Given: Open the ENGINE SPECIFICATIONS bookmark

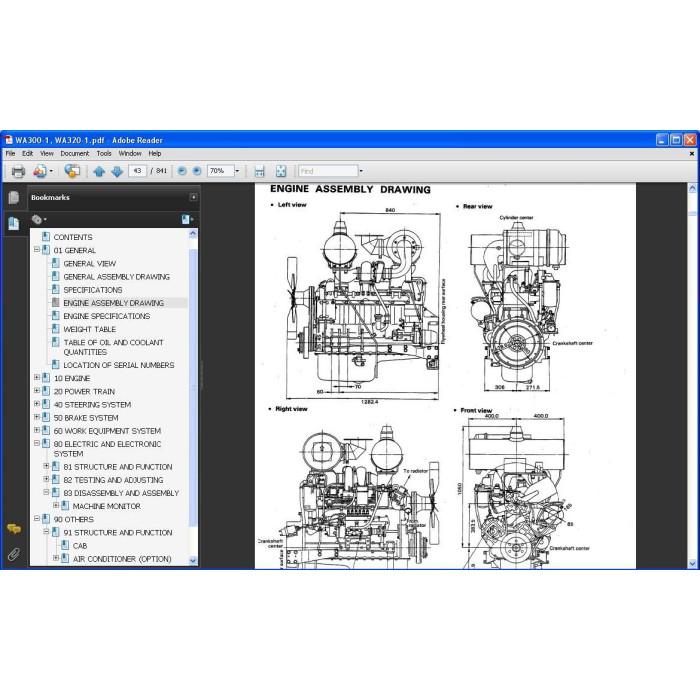Looking at the screenshot, I should (x=107, y=316).
